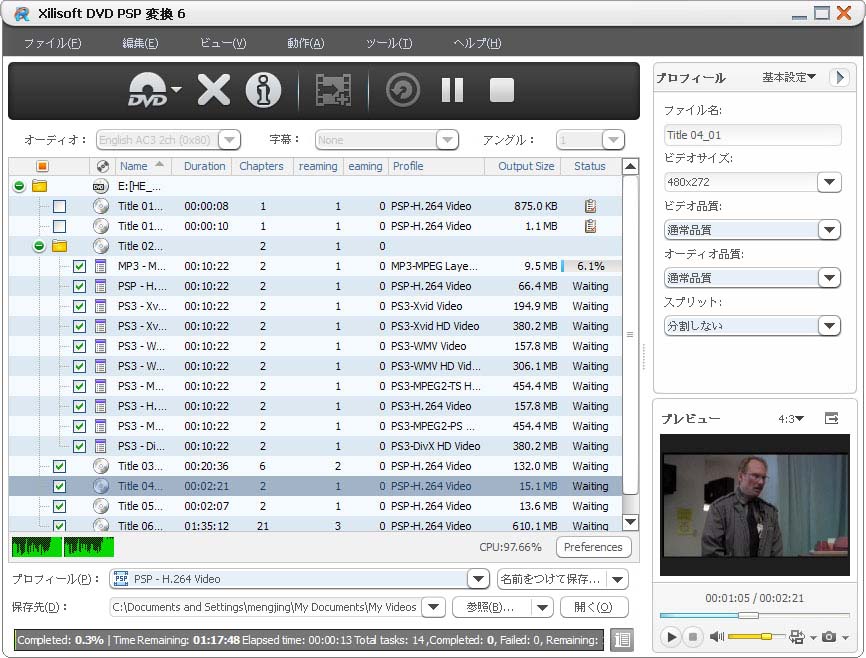Open the ツール(T) menu

(x=389, y=43)
